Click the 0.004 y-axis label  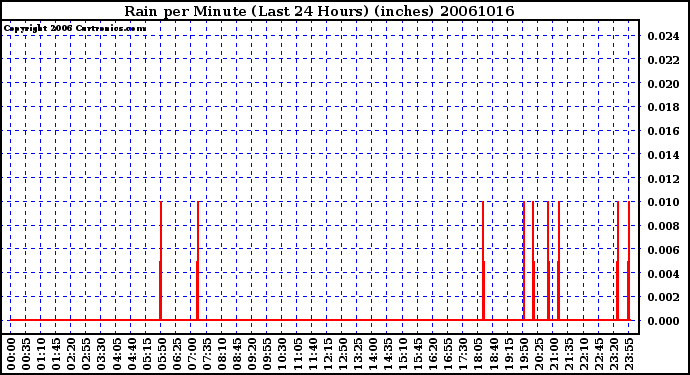[x=663, y=274]
